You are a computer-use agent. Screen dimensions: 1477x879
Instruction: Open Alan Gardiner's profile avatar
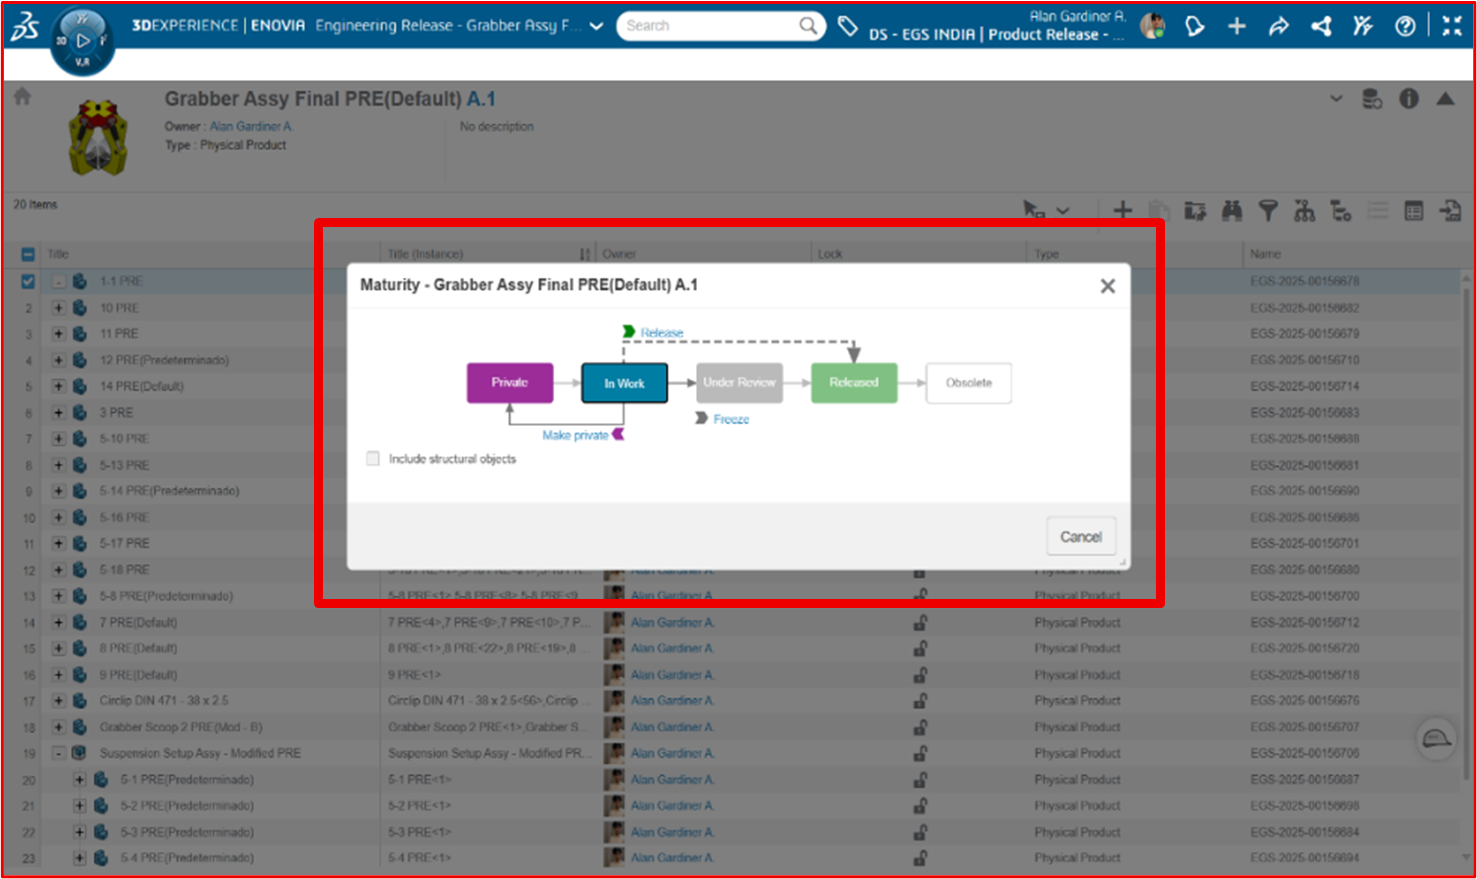coord(1153,26)
